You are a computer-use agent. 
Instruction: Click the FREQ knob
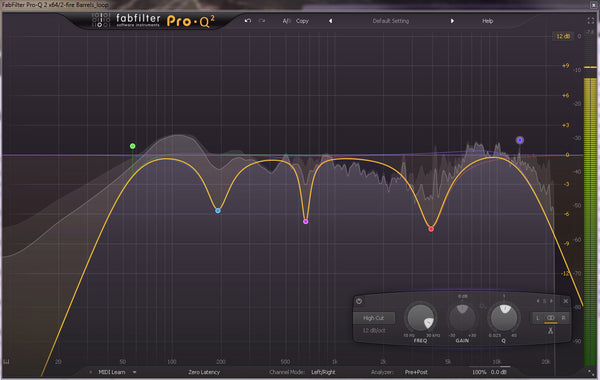pyautogui.click(x=420, y=318)
